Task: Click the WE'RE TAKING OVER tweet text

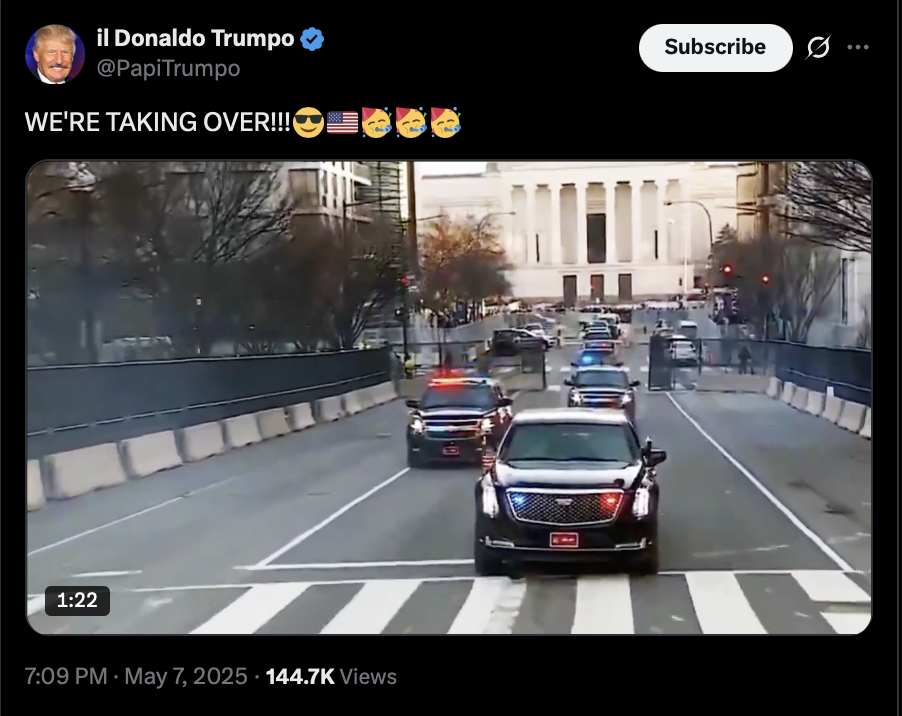Action: (158, 122)
